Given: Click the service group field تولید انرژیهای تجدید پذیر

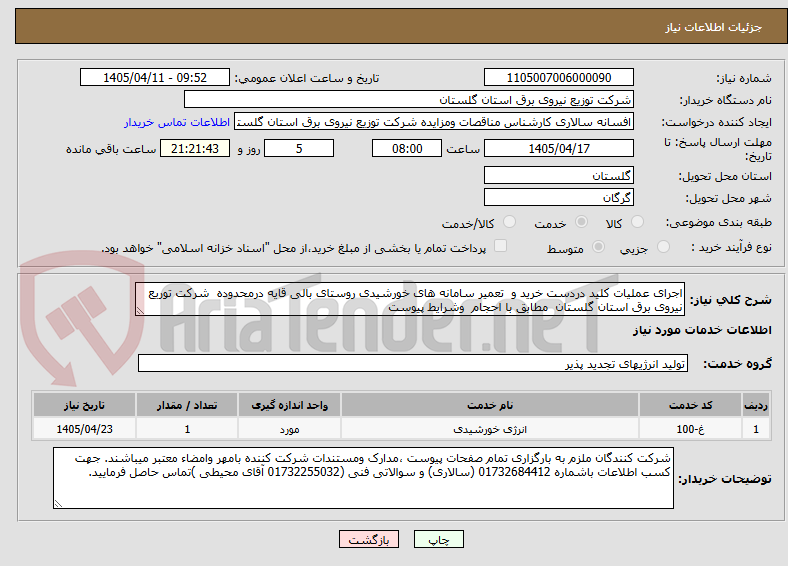Looking at the screenshot, I should (x=413, y=363).
